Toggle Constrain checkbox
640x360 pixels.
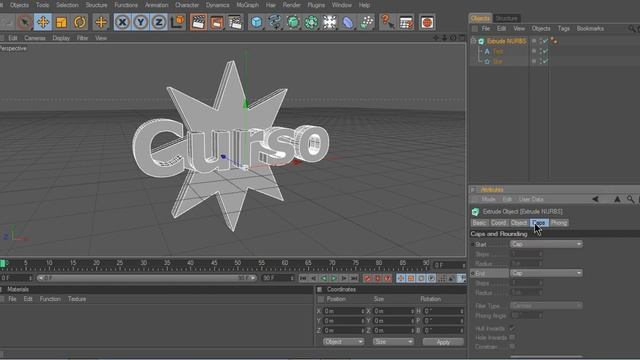click(x=512, y=347)
